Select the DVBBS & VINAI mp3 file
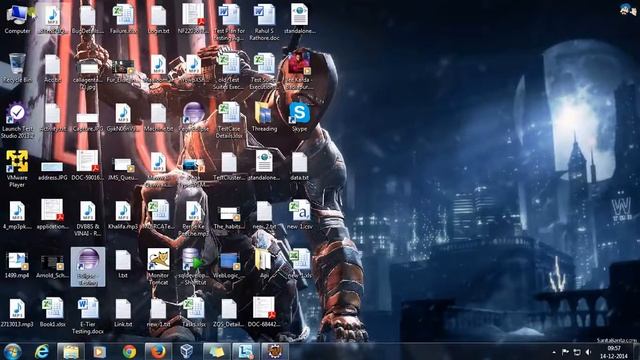 click(88, 218)
